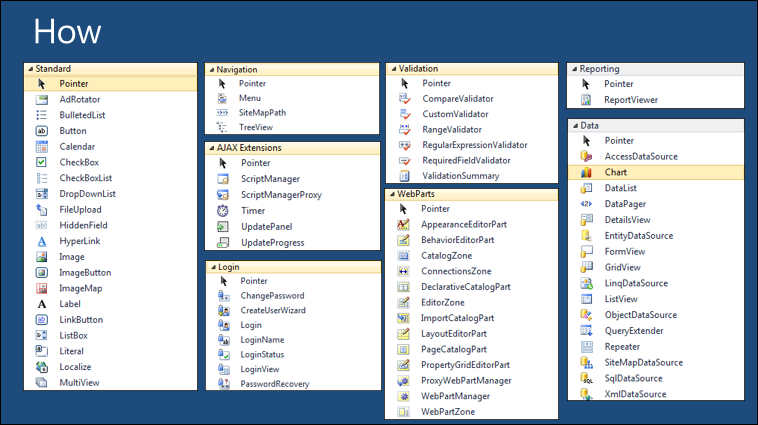Collapse the Data toolbox group

(x=573, y=126)
